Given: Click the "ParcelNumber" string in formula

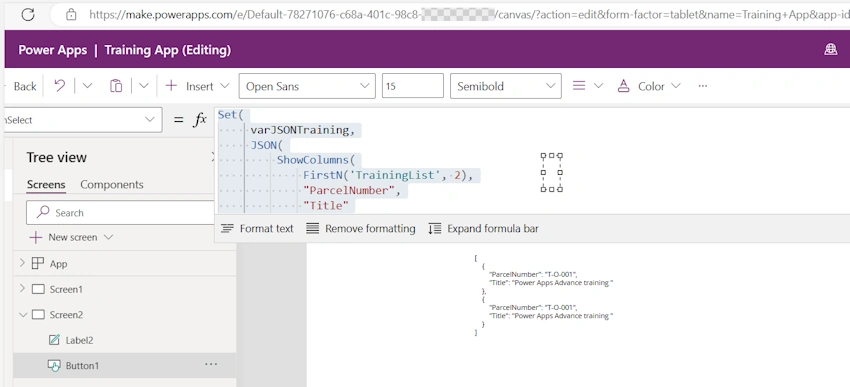Looking at the screenshot, I should tap(349, 191).
